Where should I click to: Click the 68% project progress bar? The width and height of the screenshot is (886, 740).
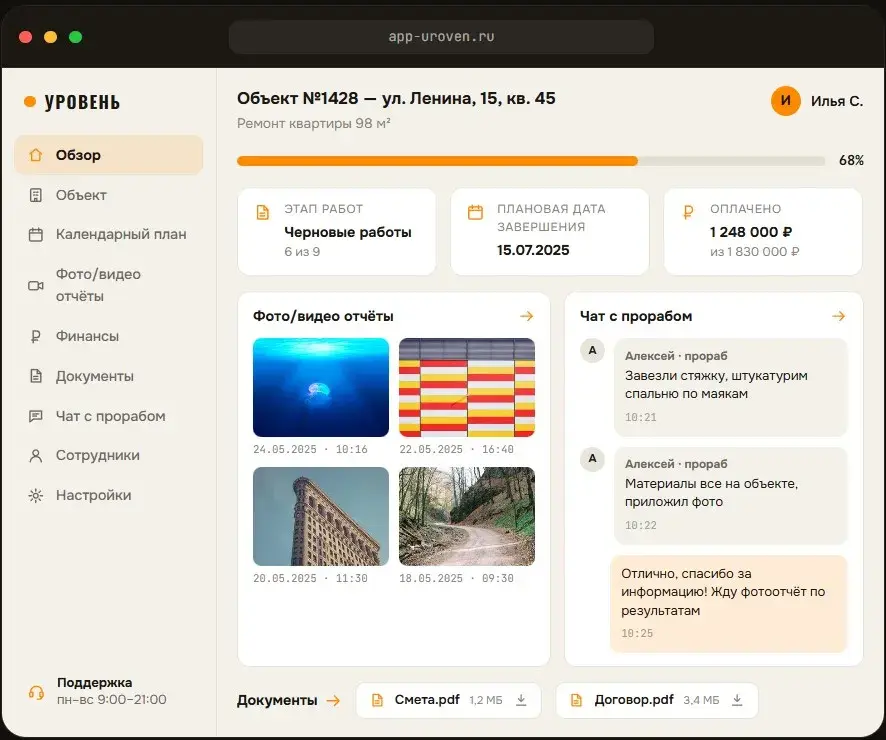pos(531,161)
